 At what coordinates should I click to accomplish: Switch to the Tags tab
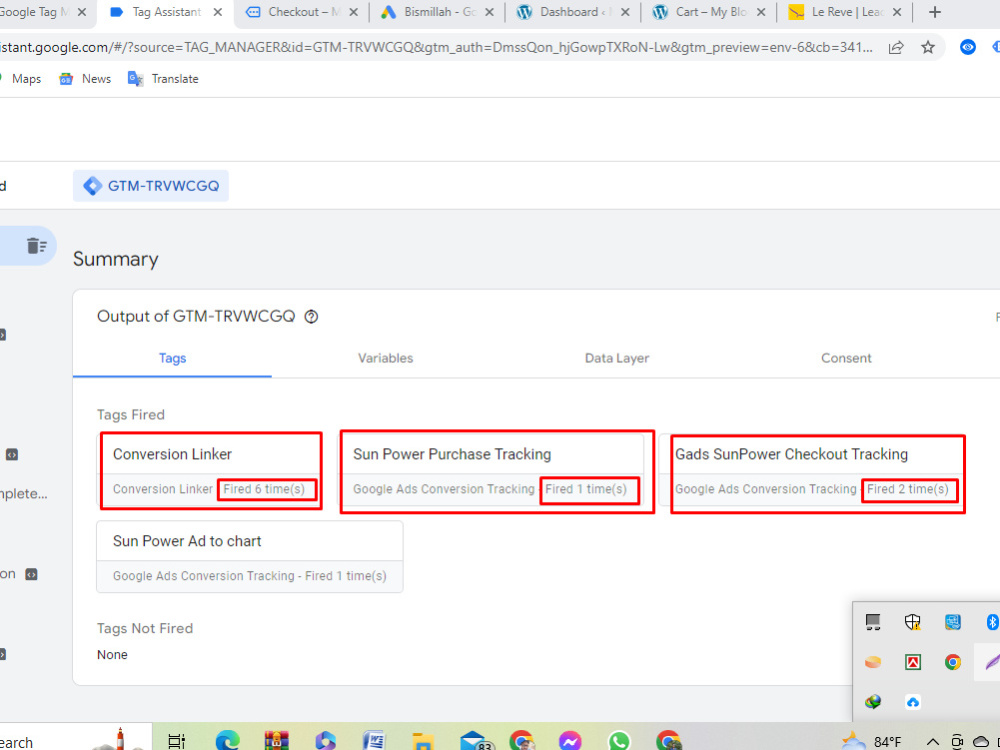(x=172, y=358)
